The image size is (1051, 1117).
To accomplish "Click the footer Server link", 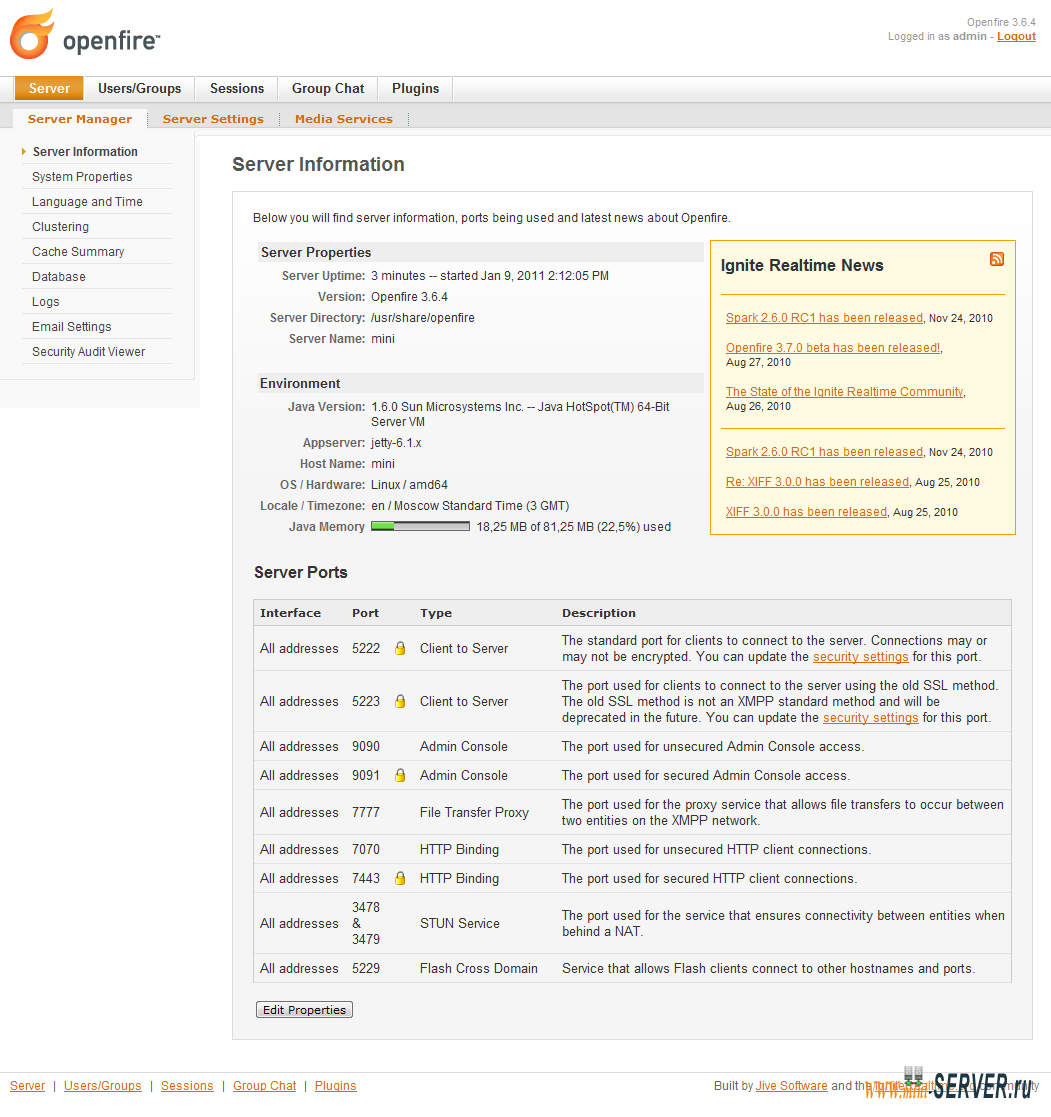I will [x=27, y=1086].
